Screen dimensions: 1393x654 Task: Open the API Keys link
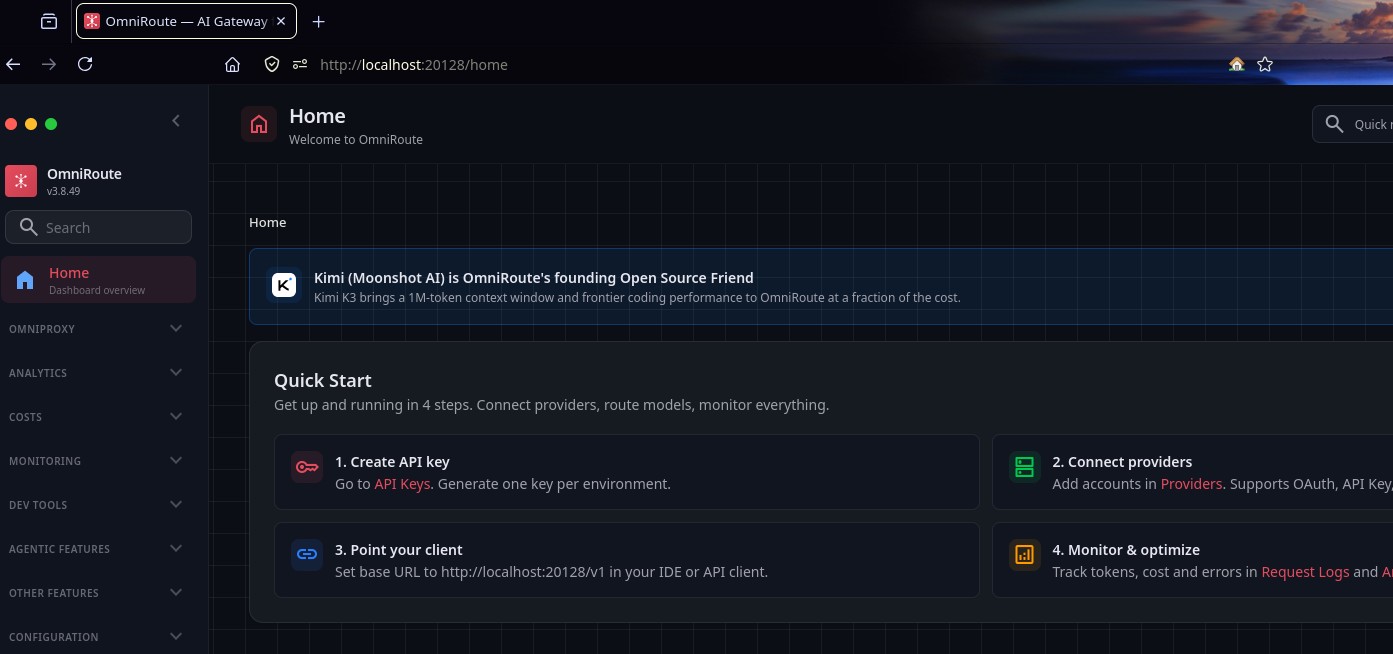tap(402, 484)
